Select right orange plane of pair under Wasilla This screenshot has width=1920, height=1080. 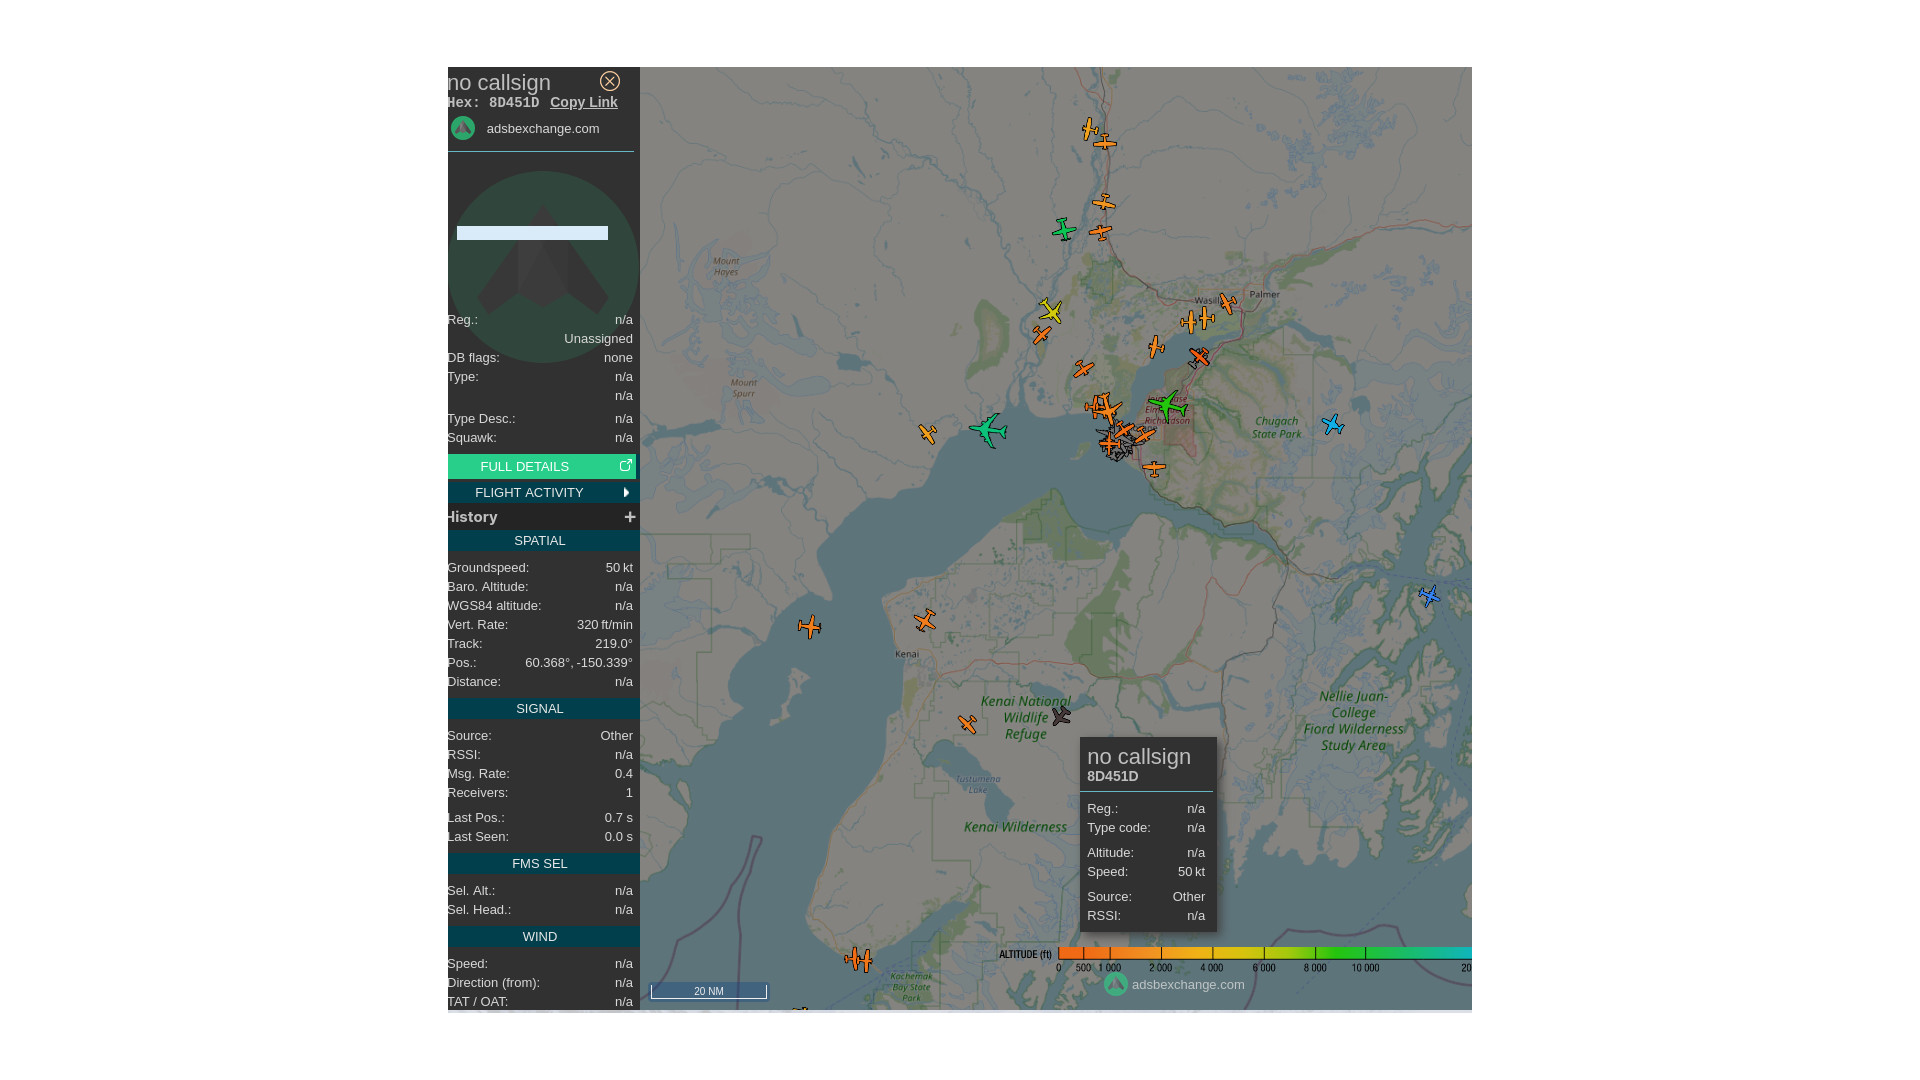pos(1207,319)
